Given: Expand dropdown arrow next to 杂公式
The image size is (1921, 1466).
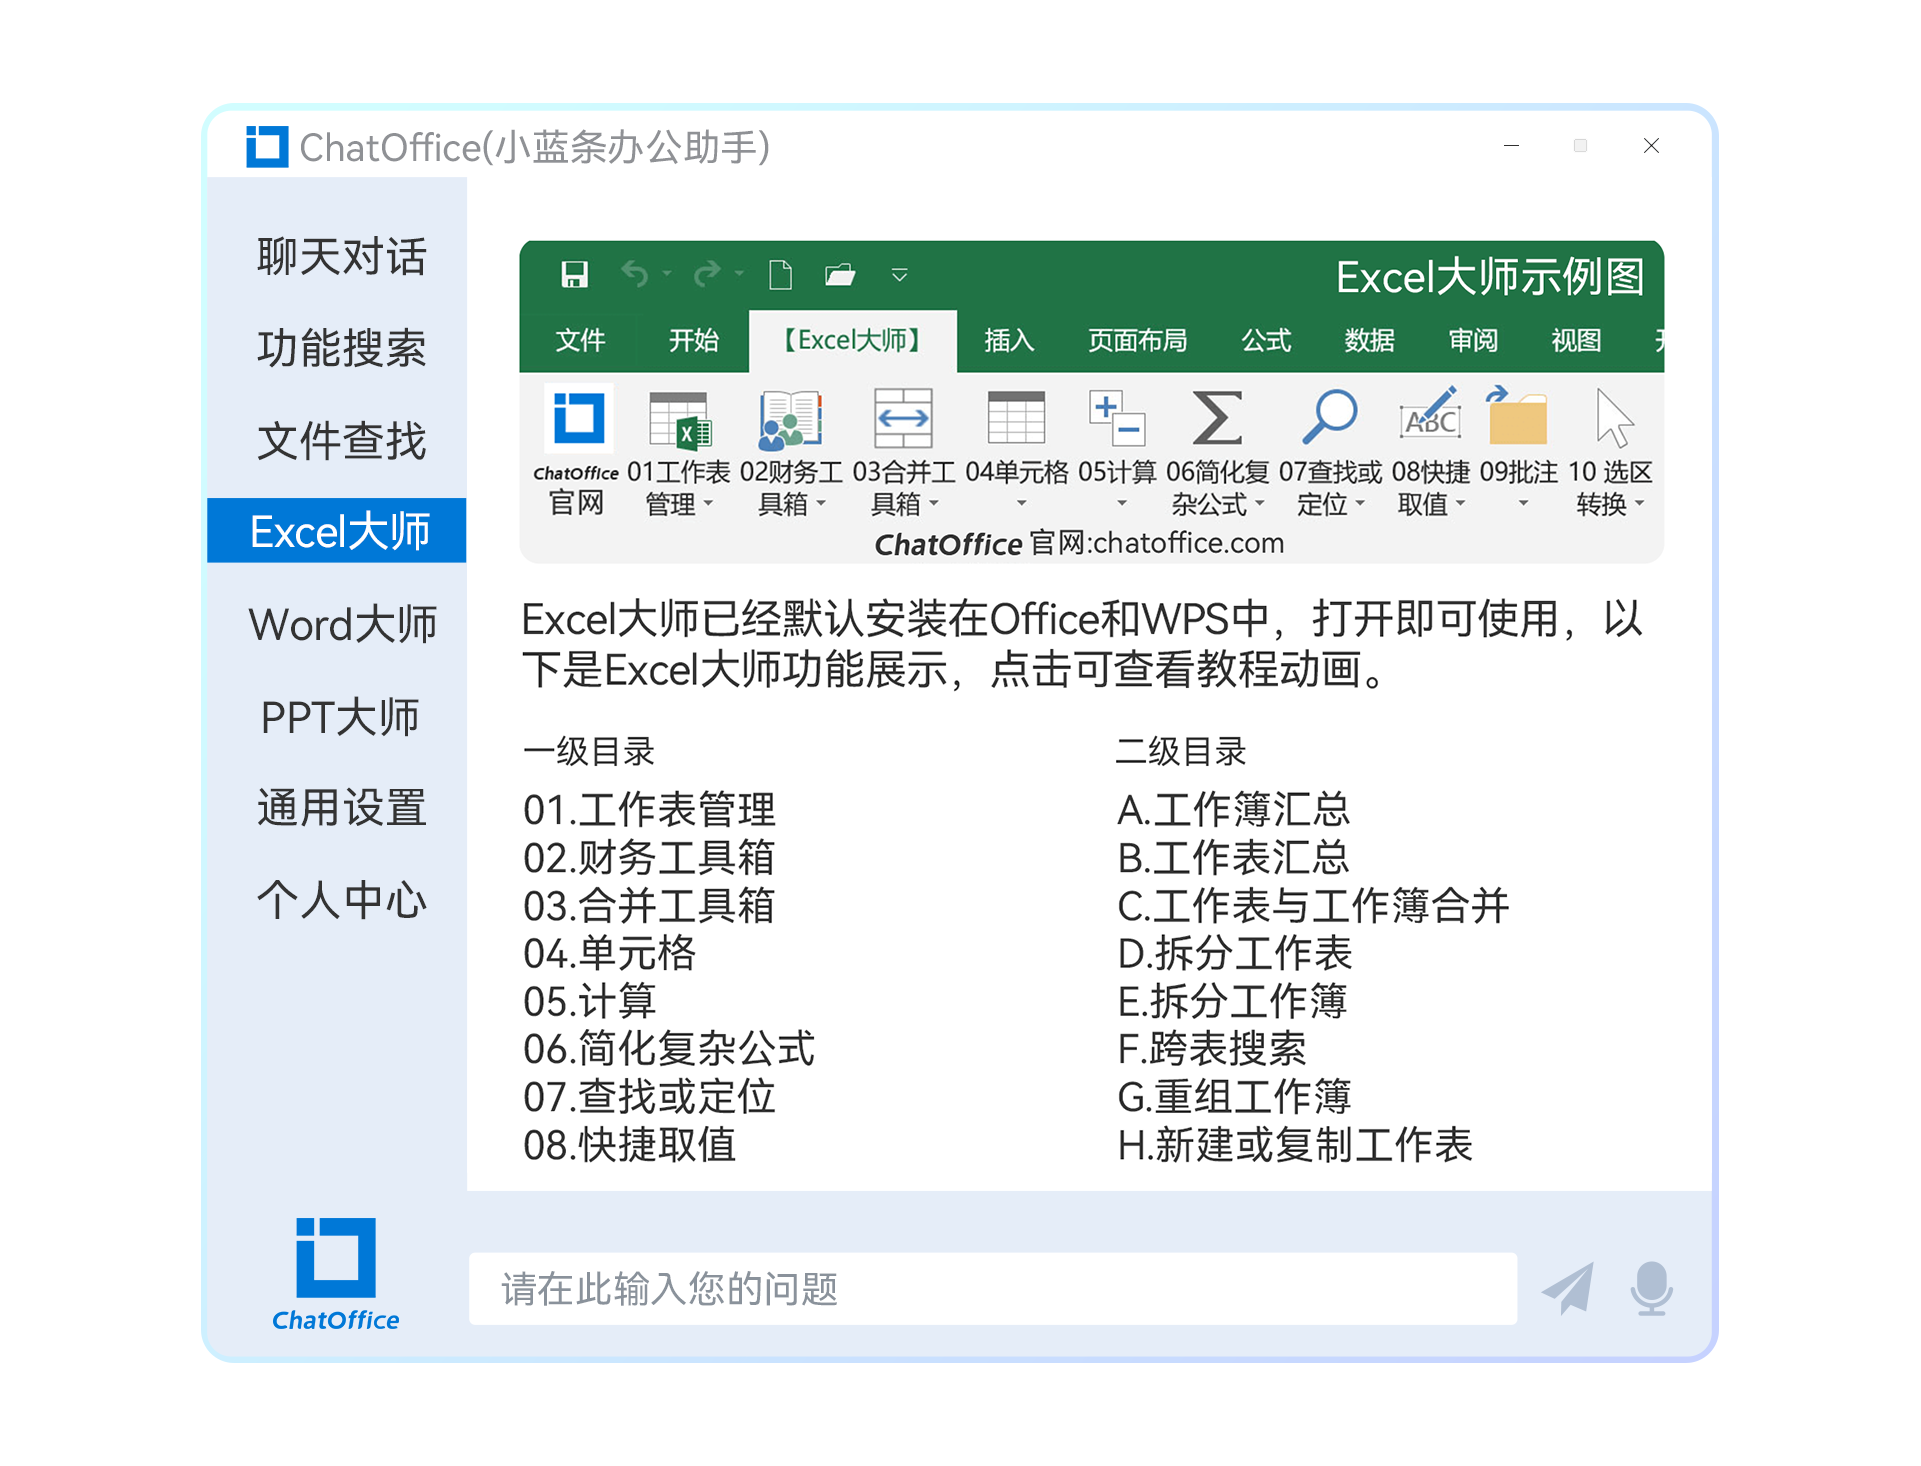Looking at the screenshot, I should [x=1259, y=504].
